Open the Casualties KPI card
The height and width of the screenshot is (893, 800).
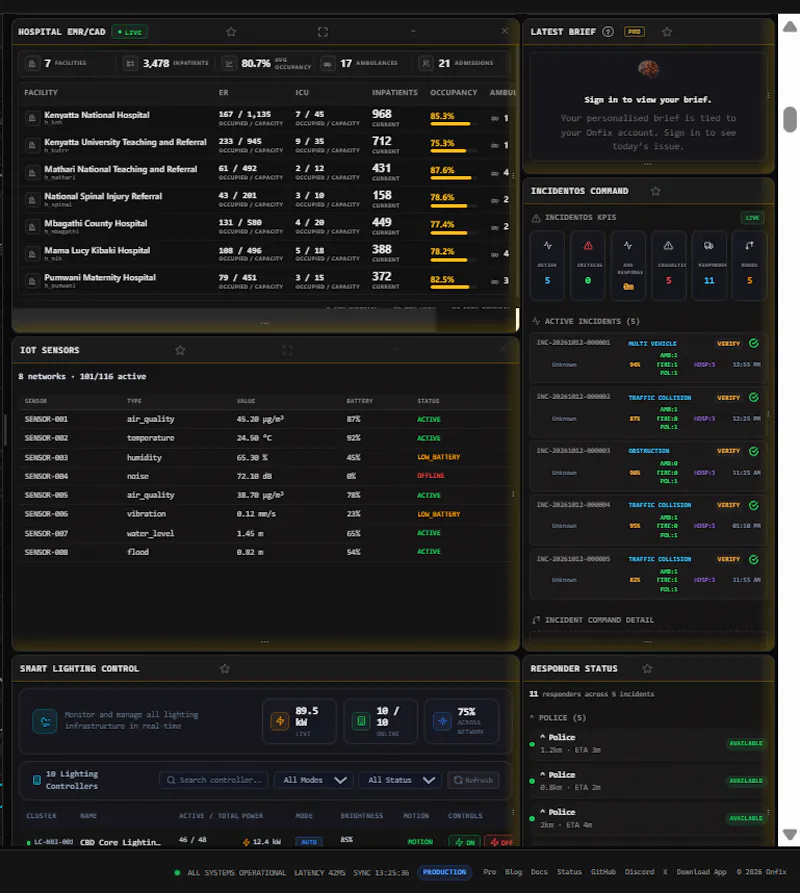pos(668,265)
